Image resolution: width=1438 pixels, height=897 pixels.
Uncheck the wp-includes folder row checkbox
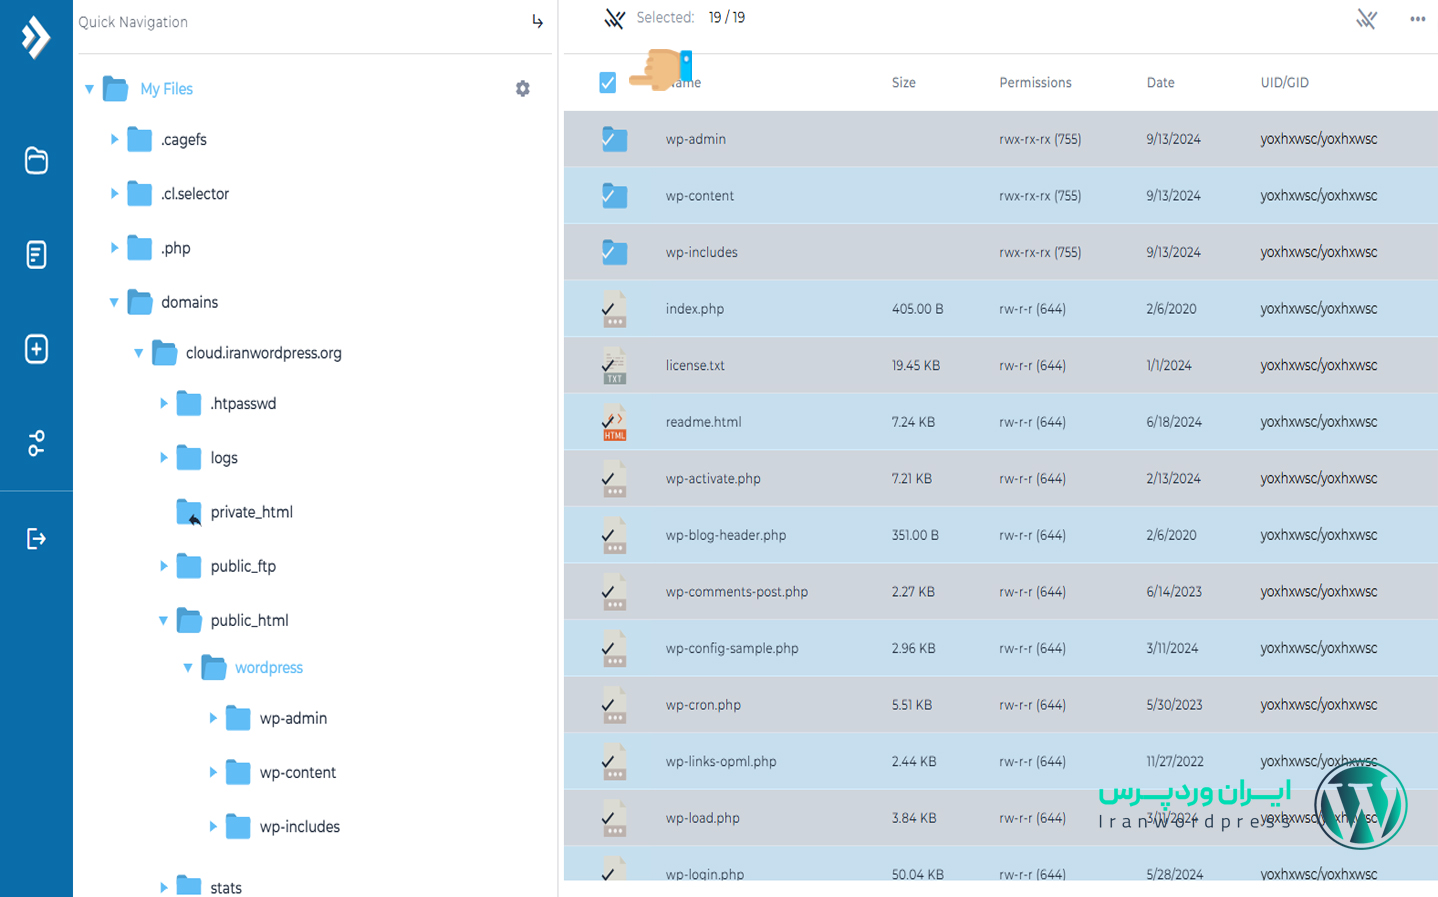tap(614, 252)
